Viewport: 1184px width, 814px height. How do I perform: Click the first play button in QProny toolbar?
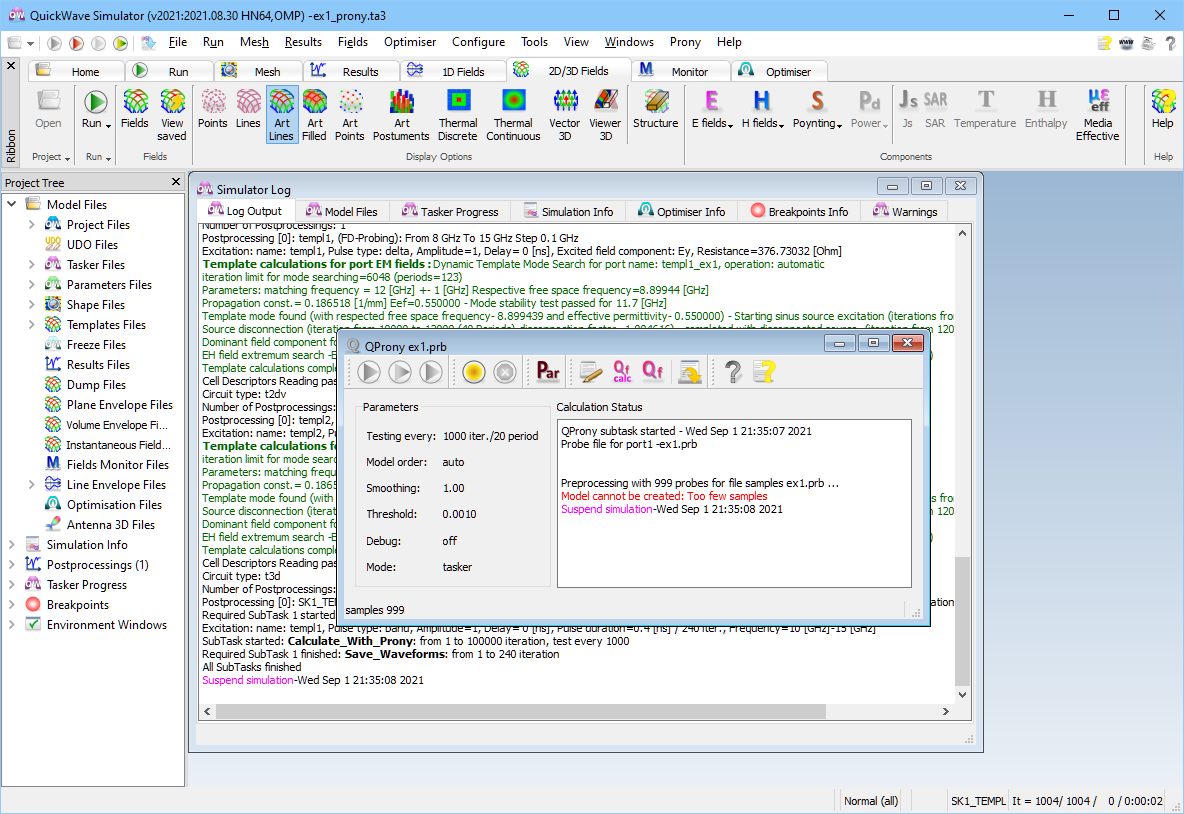coord(369,372)
